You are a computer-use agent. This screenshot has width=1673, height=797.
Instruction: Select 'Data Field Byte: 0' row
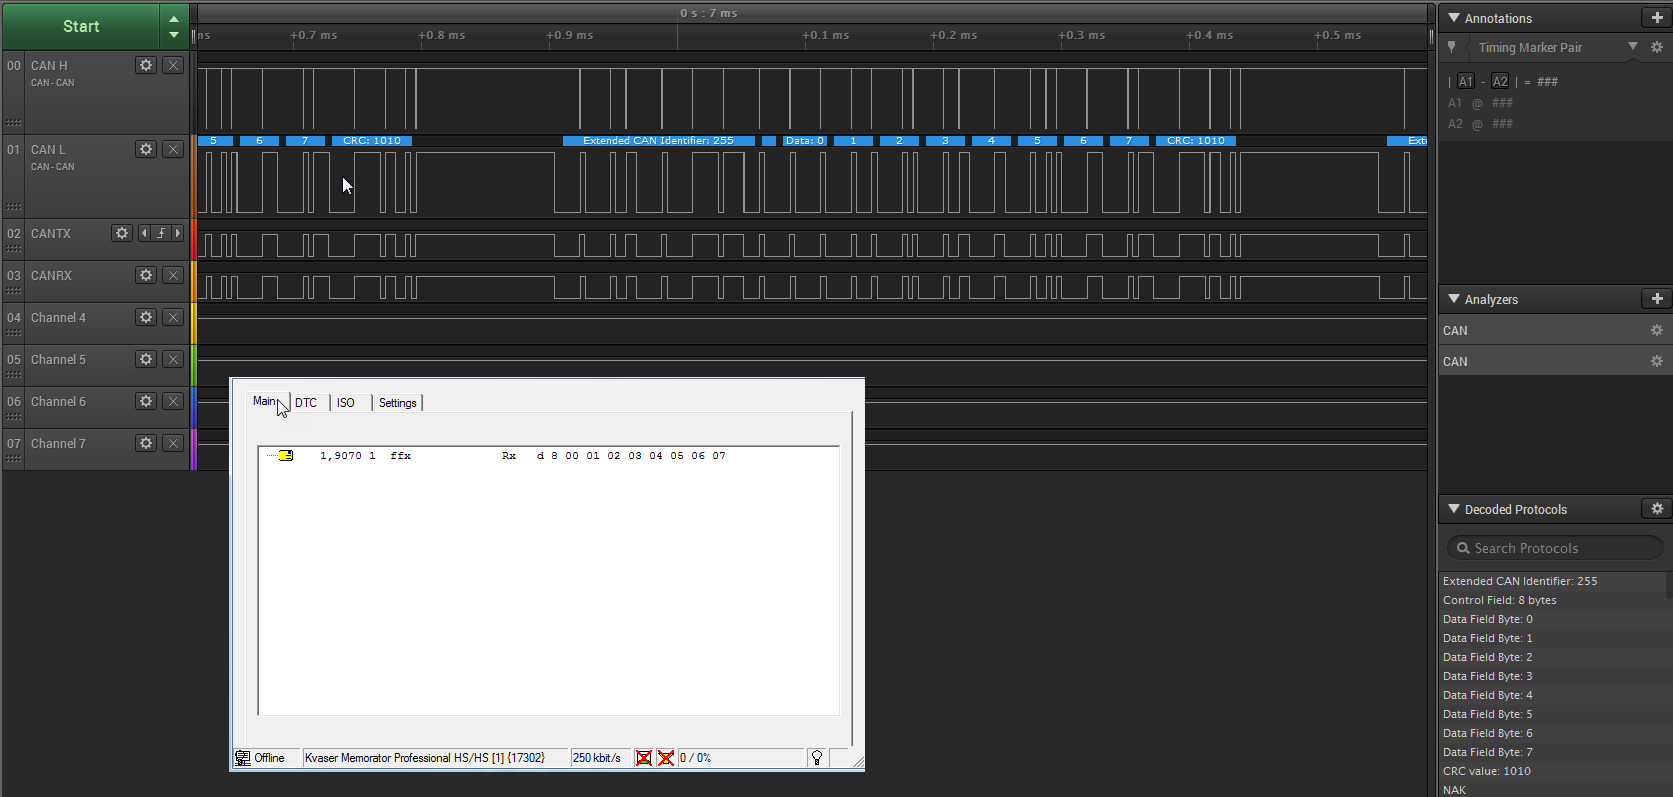tap(1553, 619)
